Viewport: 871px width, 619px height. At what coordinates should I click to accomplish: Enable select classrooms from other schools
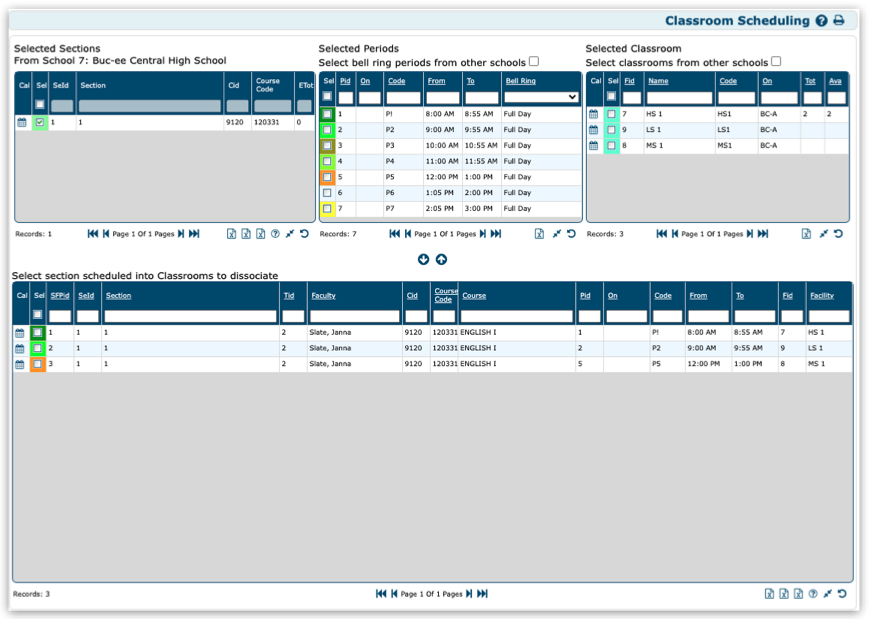(x=776, y=62)
